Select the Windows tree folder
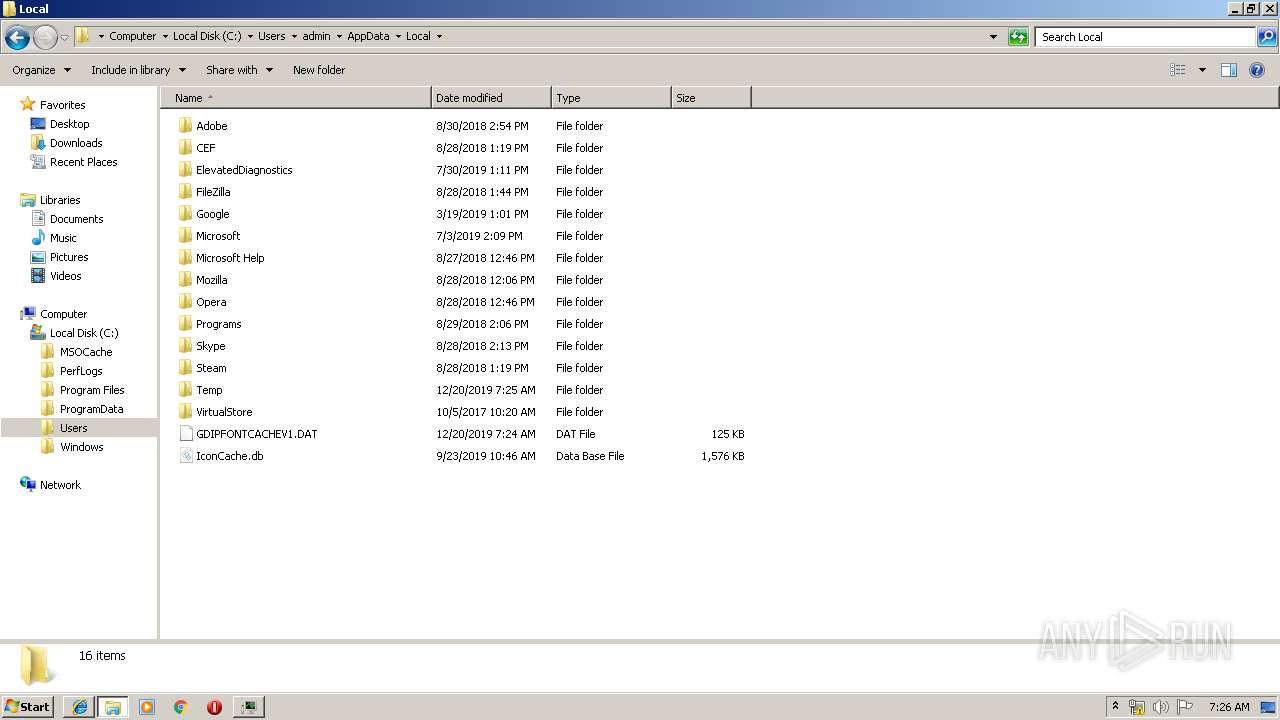Screen dimensions: 1280x720 click(81, 447)
